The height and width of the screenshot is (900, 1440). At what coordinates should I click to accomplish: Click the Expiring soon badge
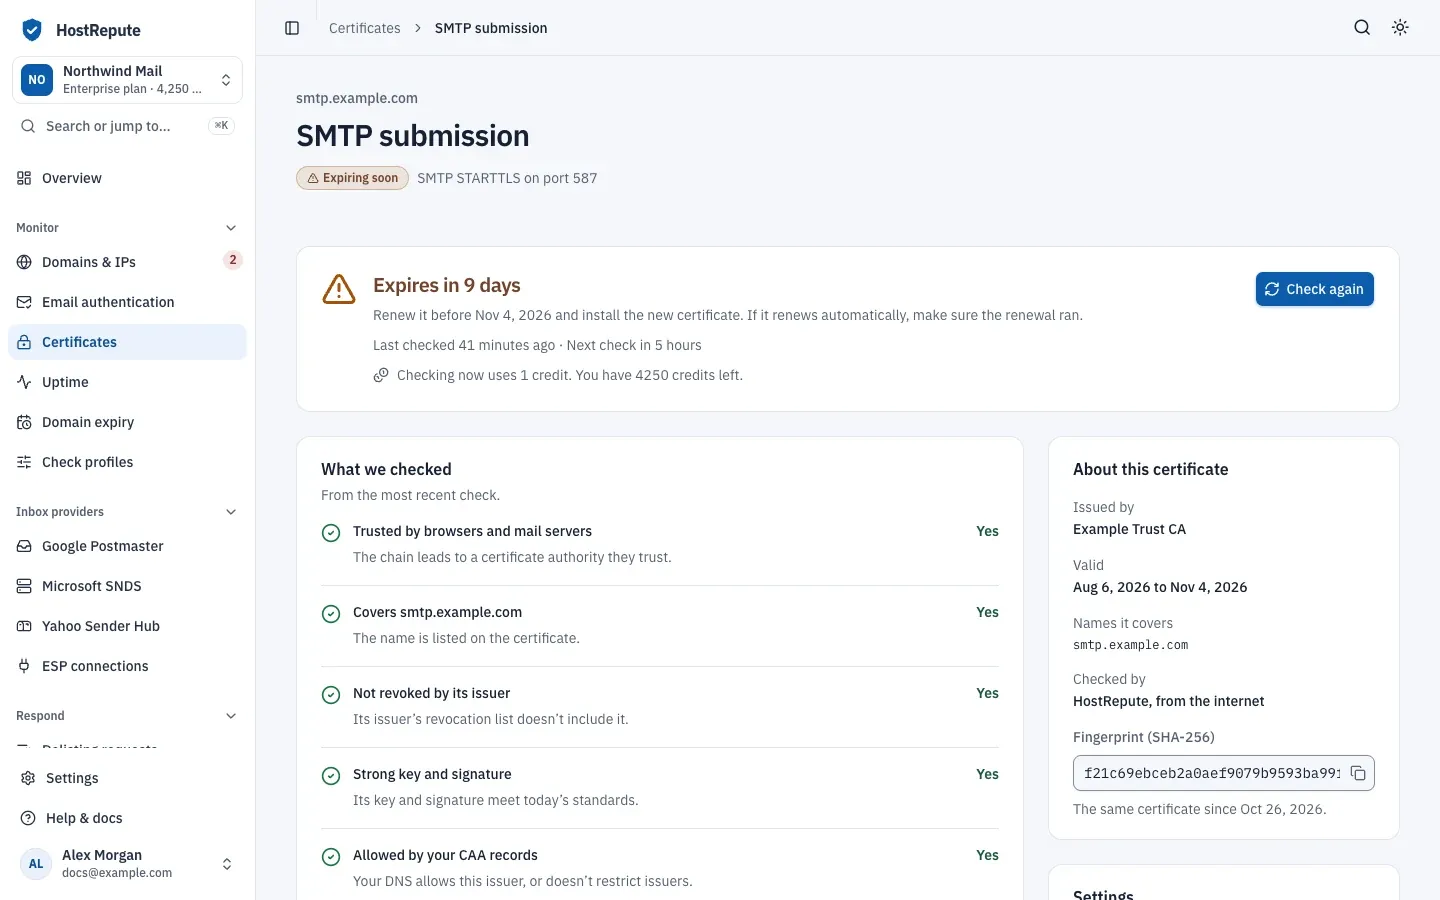tap(352, 178)
